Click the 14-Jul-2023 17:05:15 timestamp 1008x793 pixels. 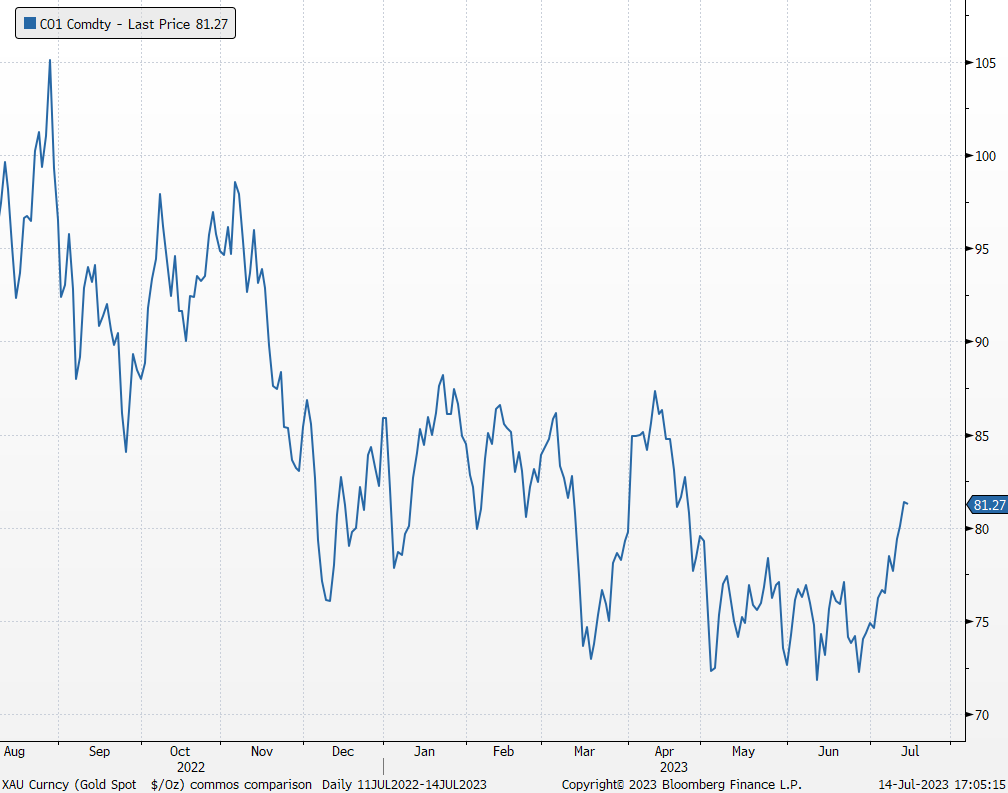click(x=941, y=785)
